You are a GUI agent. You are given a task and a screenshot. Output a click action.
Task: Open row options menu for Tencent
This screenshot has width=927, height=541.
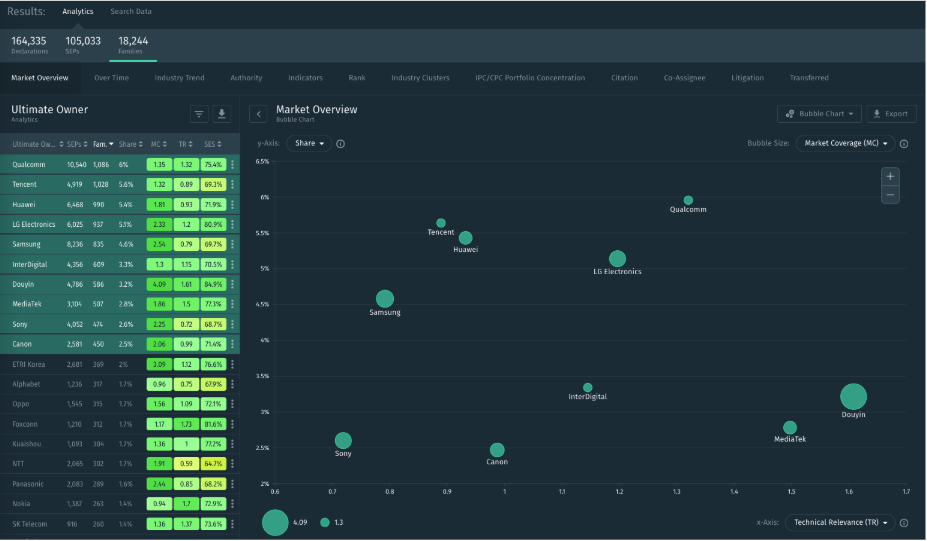(x=232, y=184)
